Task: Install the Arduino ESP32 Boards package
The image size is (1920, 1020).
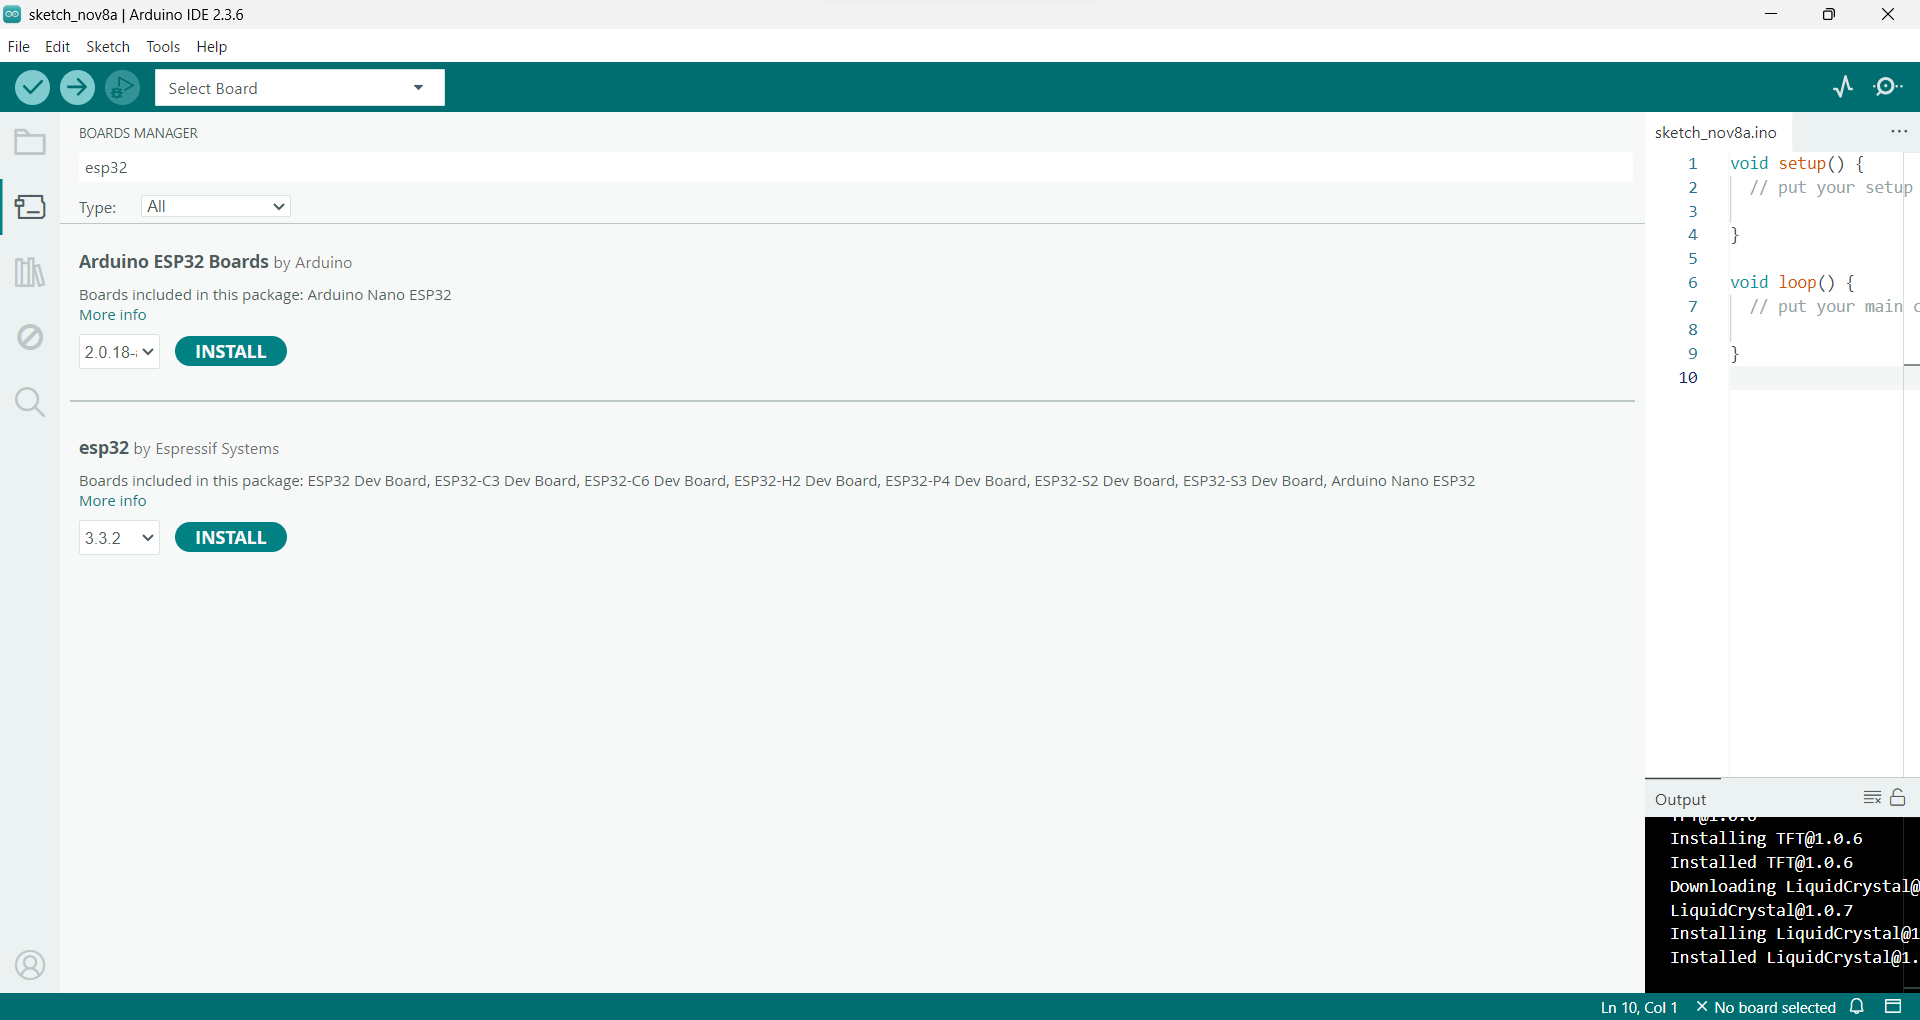Action: (231, 352)
